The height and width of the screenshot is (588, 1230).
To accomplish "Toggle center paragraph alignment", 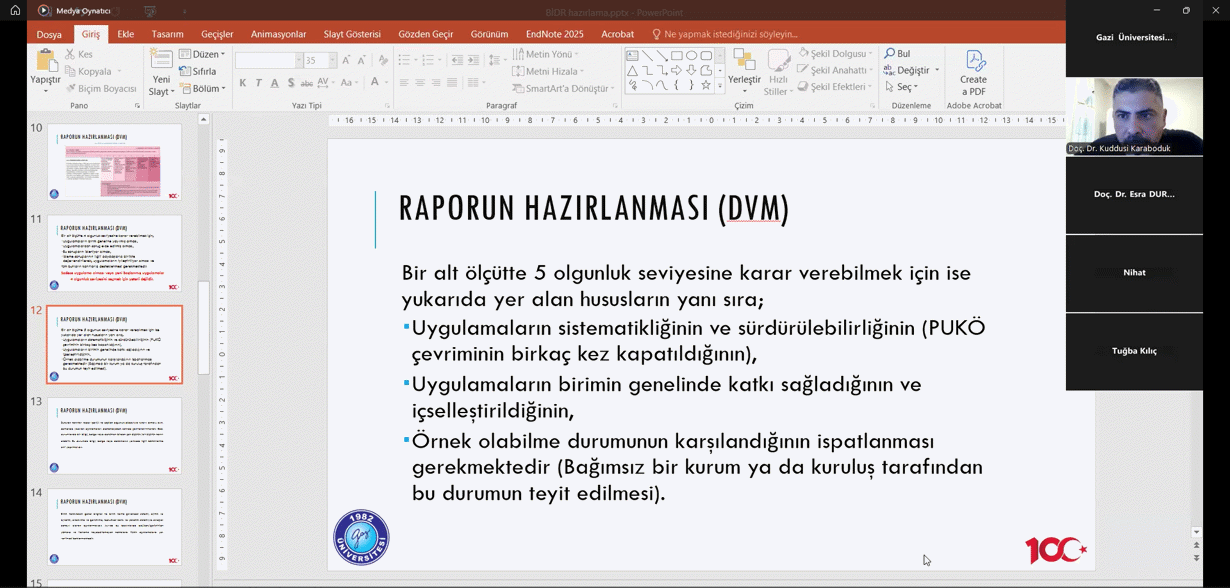I will [418, 82].
